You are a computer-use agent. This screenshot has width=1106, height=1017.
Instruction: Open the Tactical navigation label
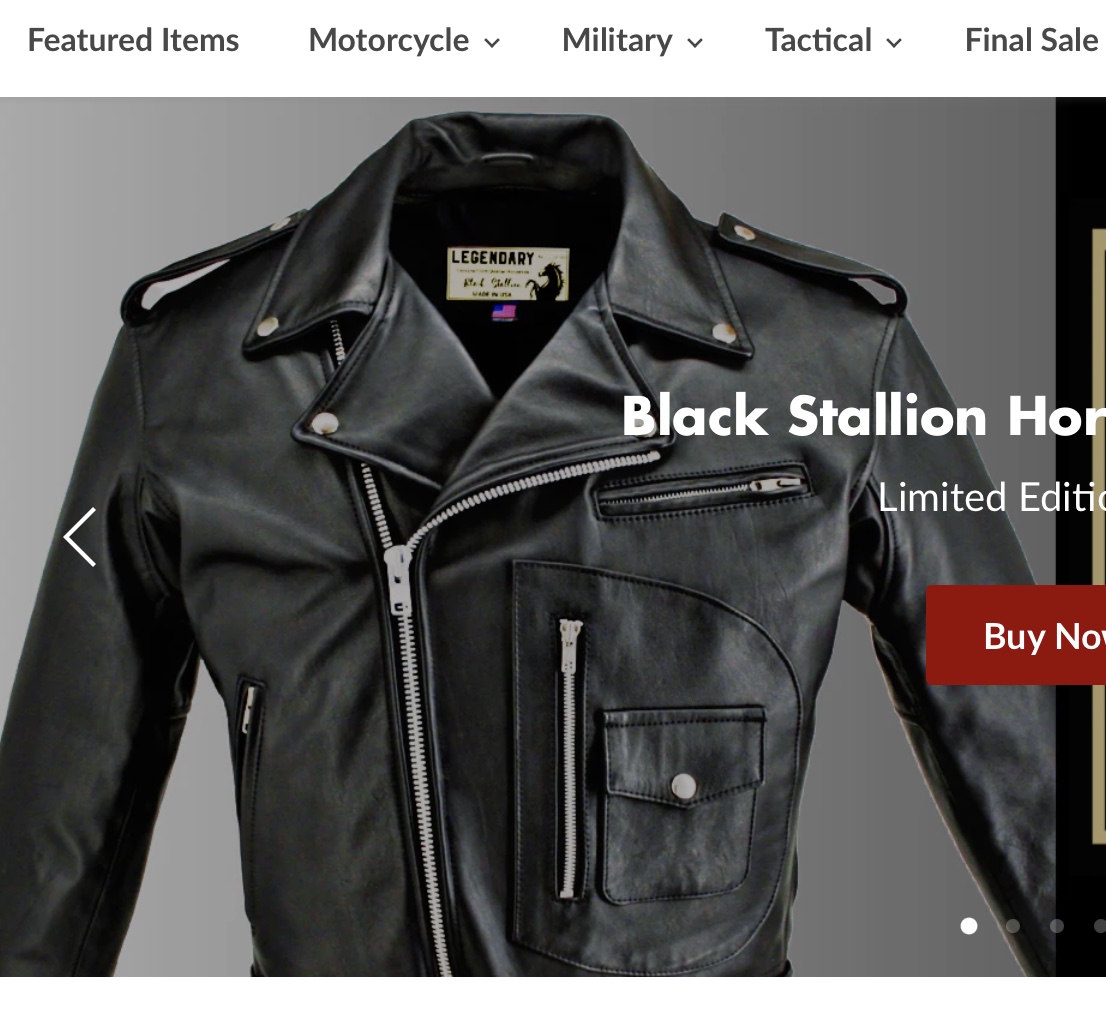[x=818, y=40]
